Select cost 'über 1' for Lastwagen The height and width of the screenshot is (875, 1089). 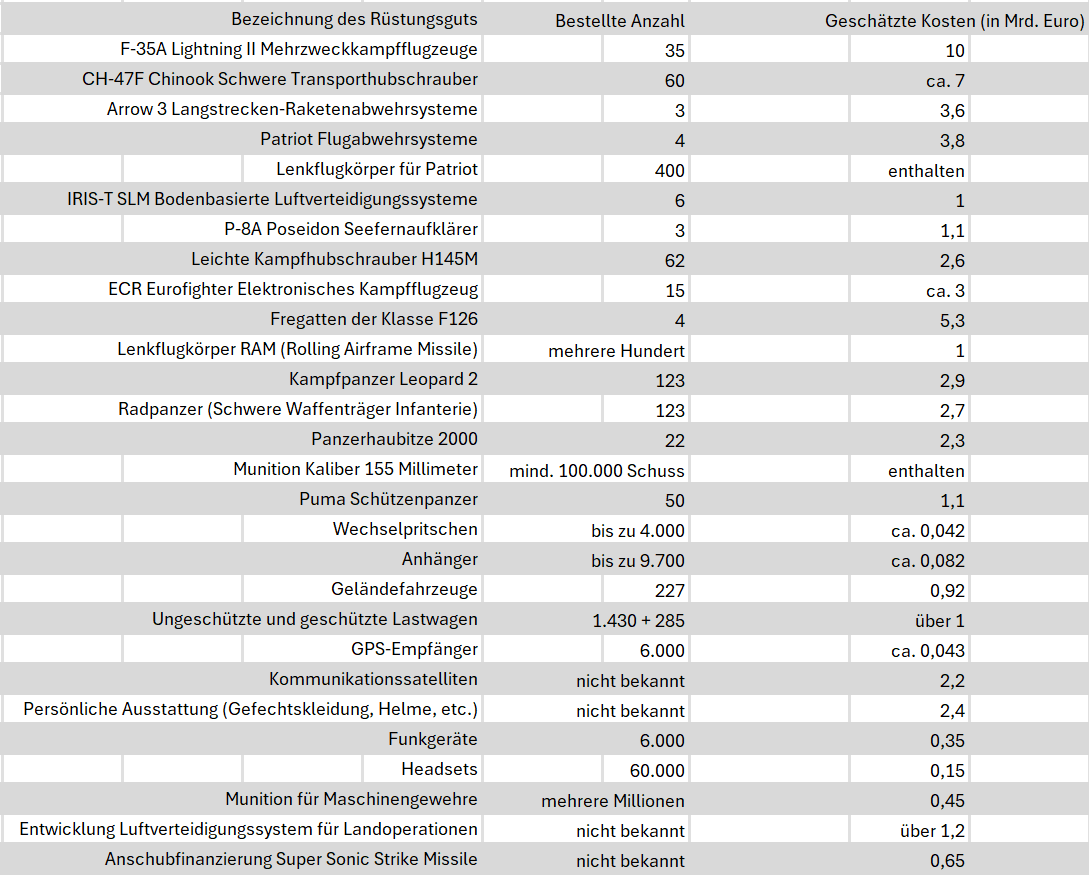[x=940, y=620]
